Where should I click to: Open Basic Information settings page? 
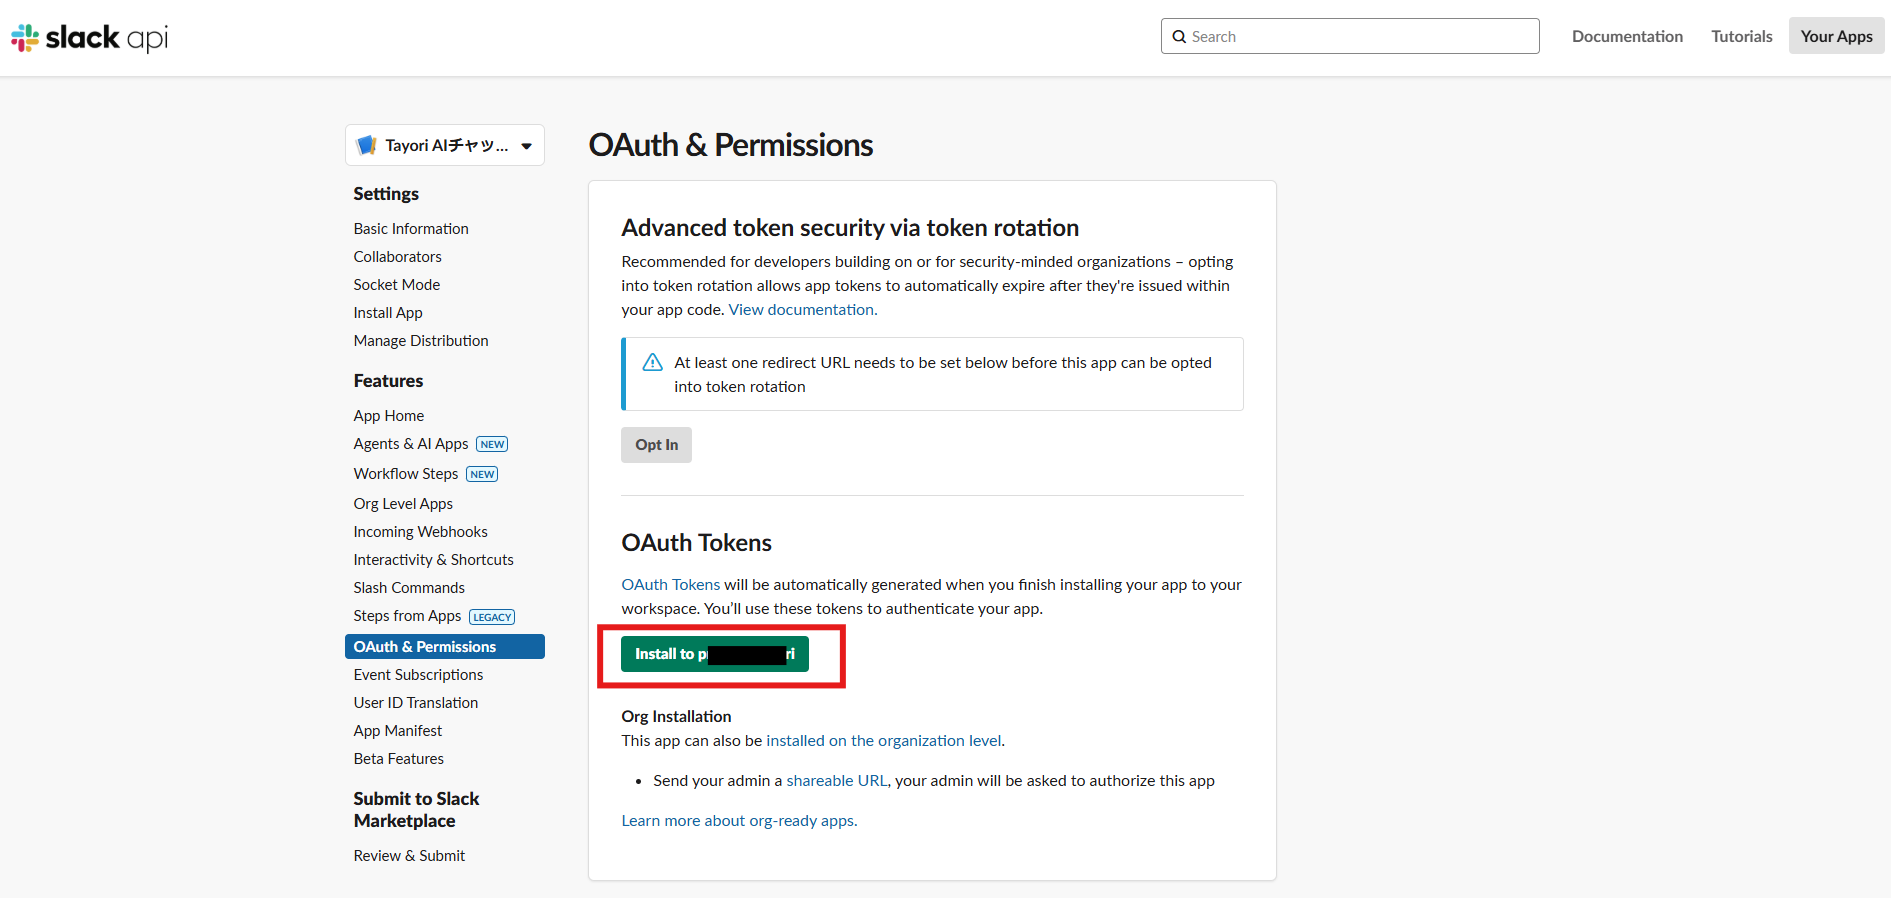[411, 229]
